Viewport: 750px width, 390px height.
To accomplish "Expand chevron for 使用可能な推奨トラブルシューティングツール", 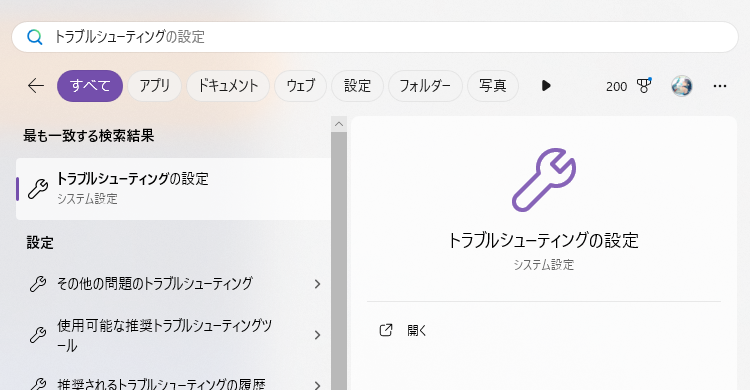I will tap(317, 335).
